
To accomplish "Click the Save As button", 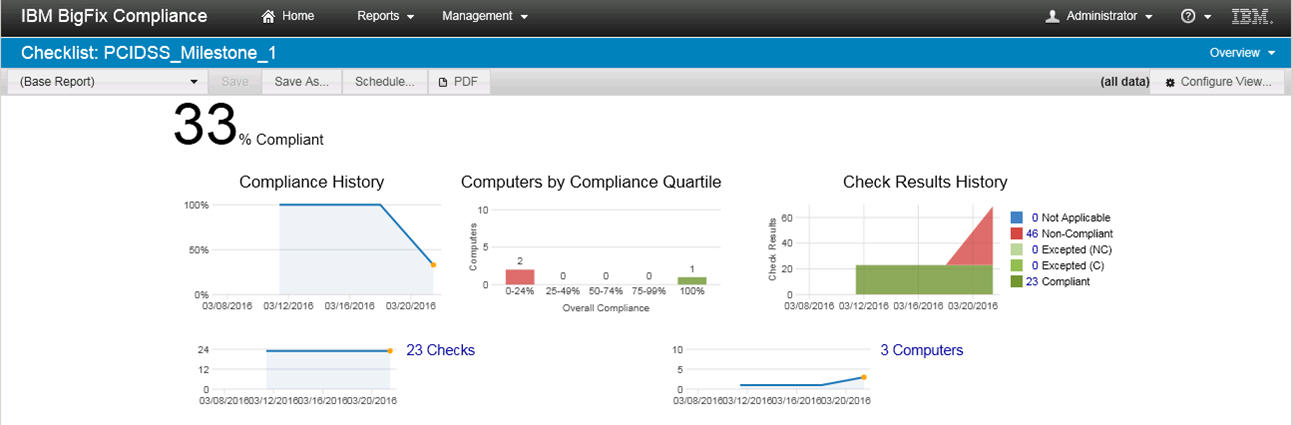I will click(302, 82).
